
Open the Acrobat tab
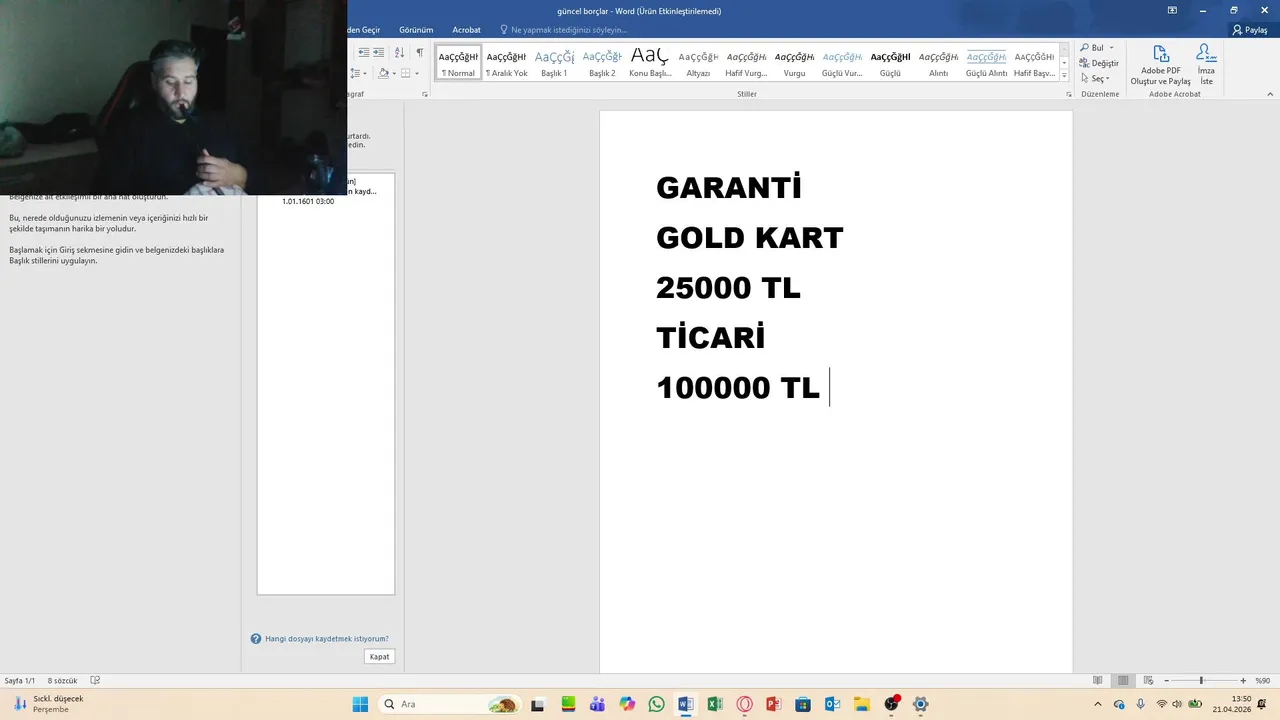[x=466, y=30]
